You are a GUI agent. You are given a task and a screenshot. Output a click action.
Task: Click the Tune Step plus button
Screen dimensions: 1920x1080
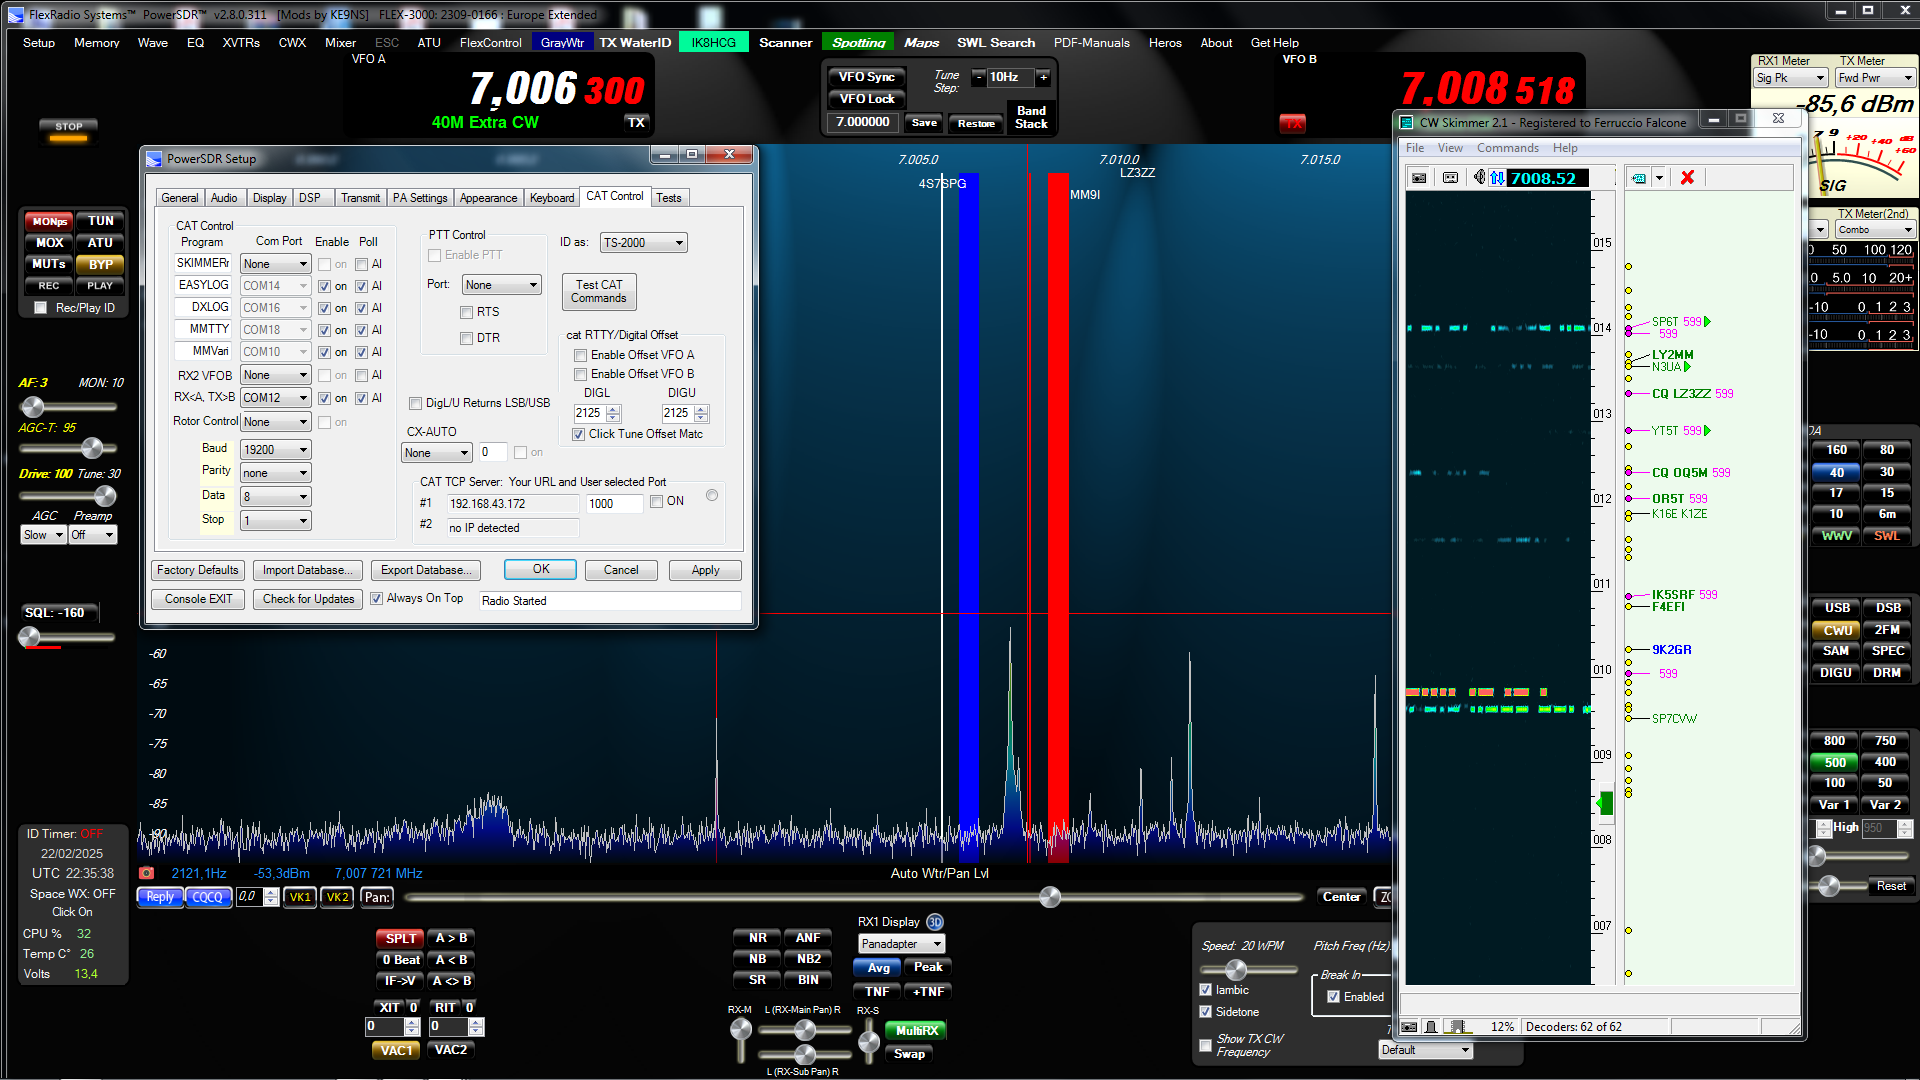click(1043, 77)
